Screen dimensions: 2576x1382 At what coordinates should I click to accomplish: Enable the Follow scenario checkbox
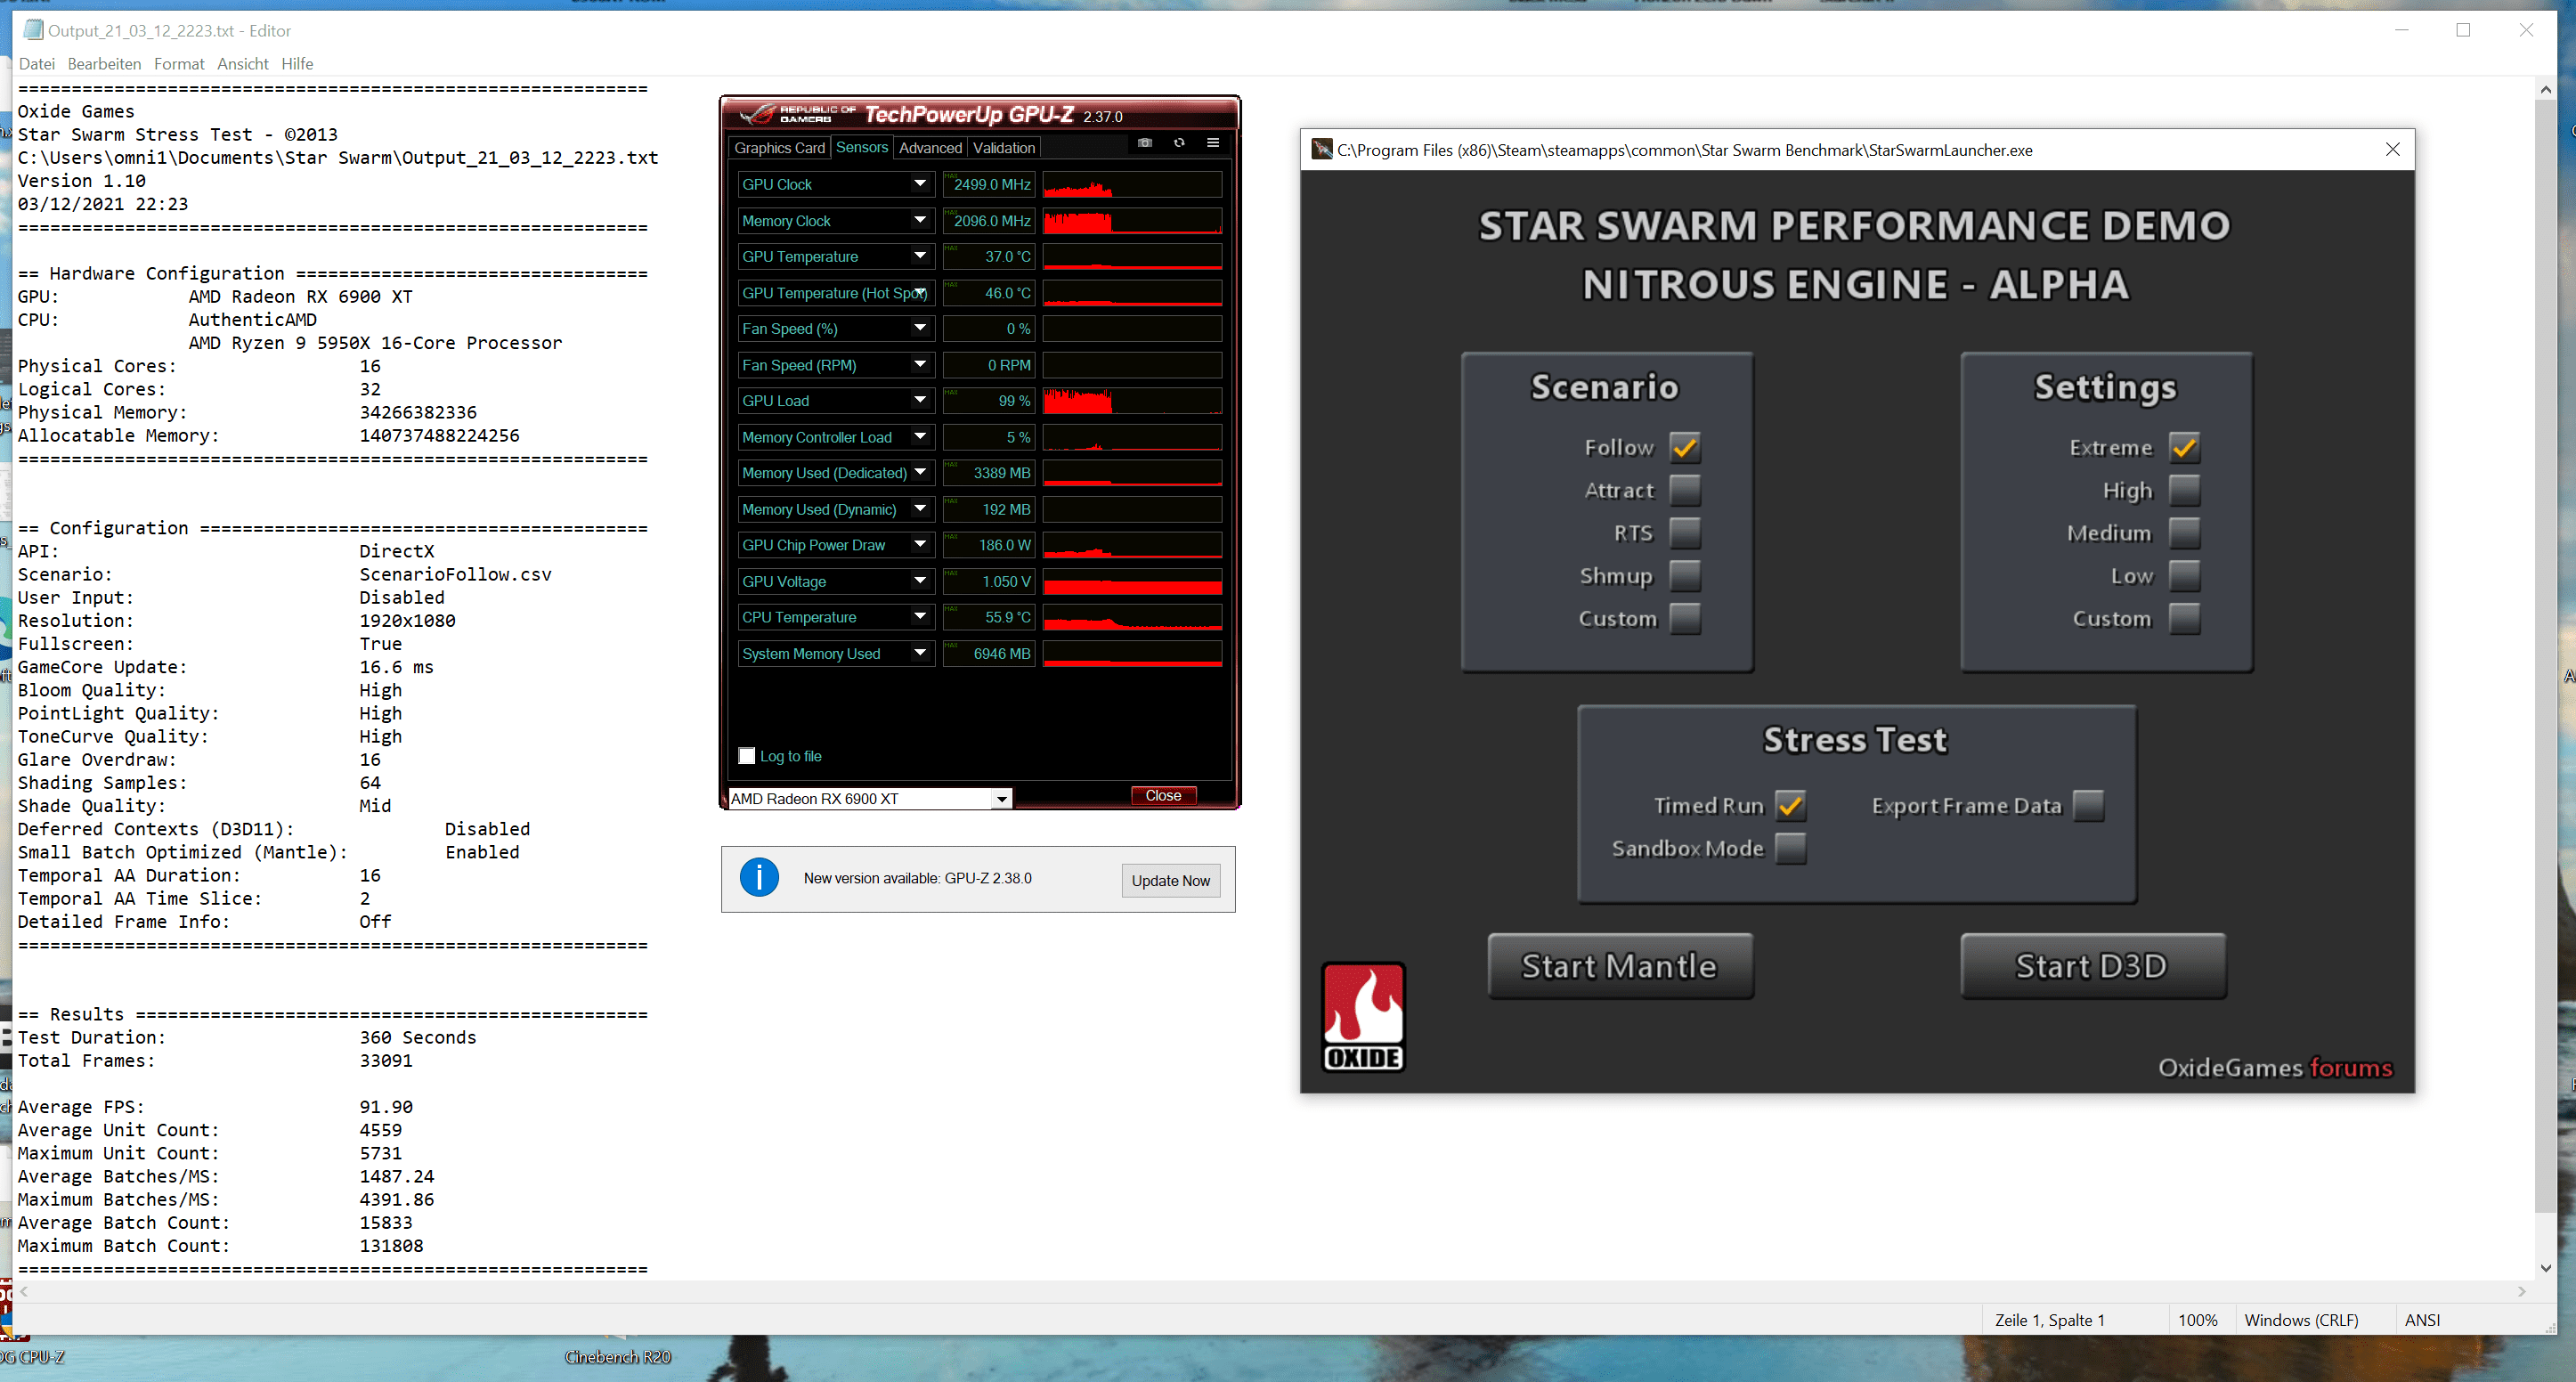pyautogui.click(x=1685, y=447)
